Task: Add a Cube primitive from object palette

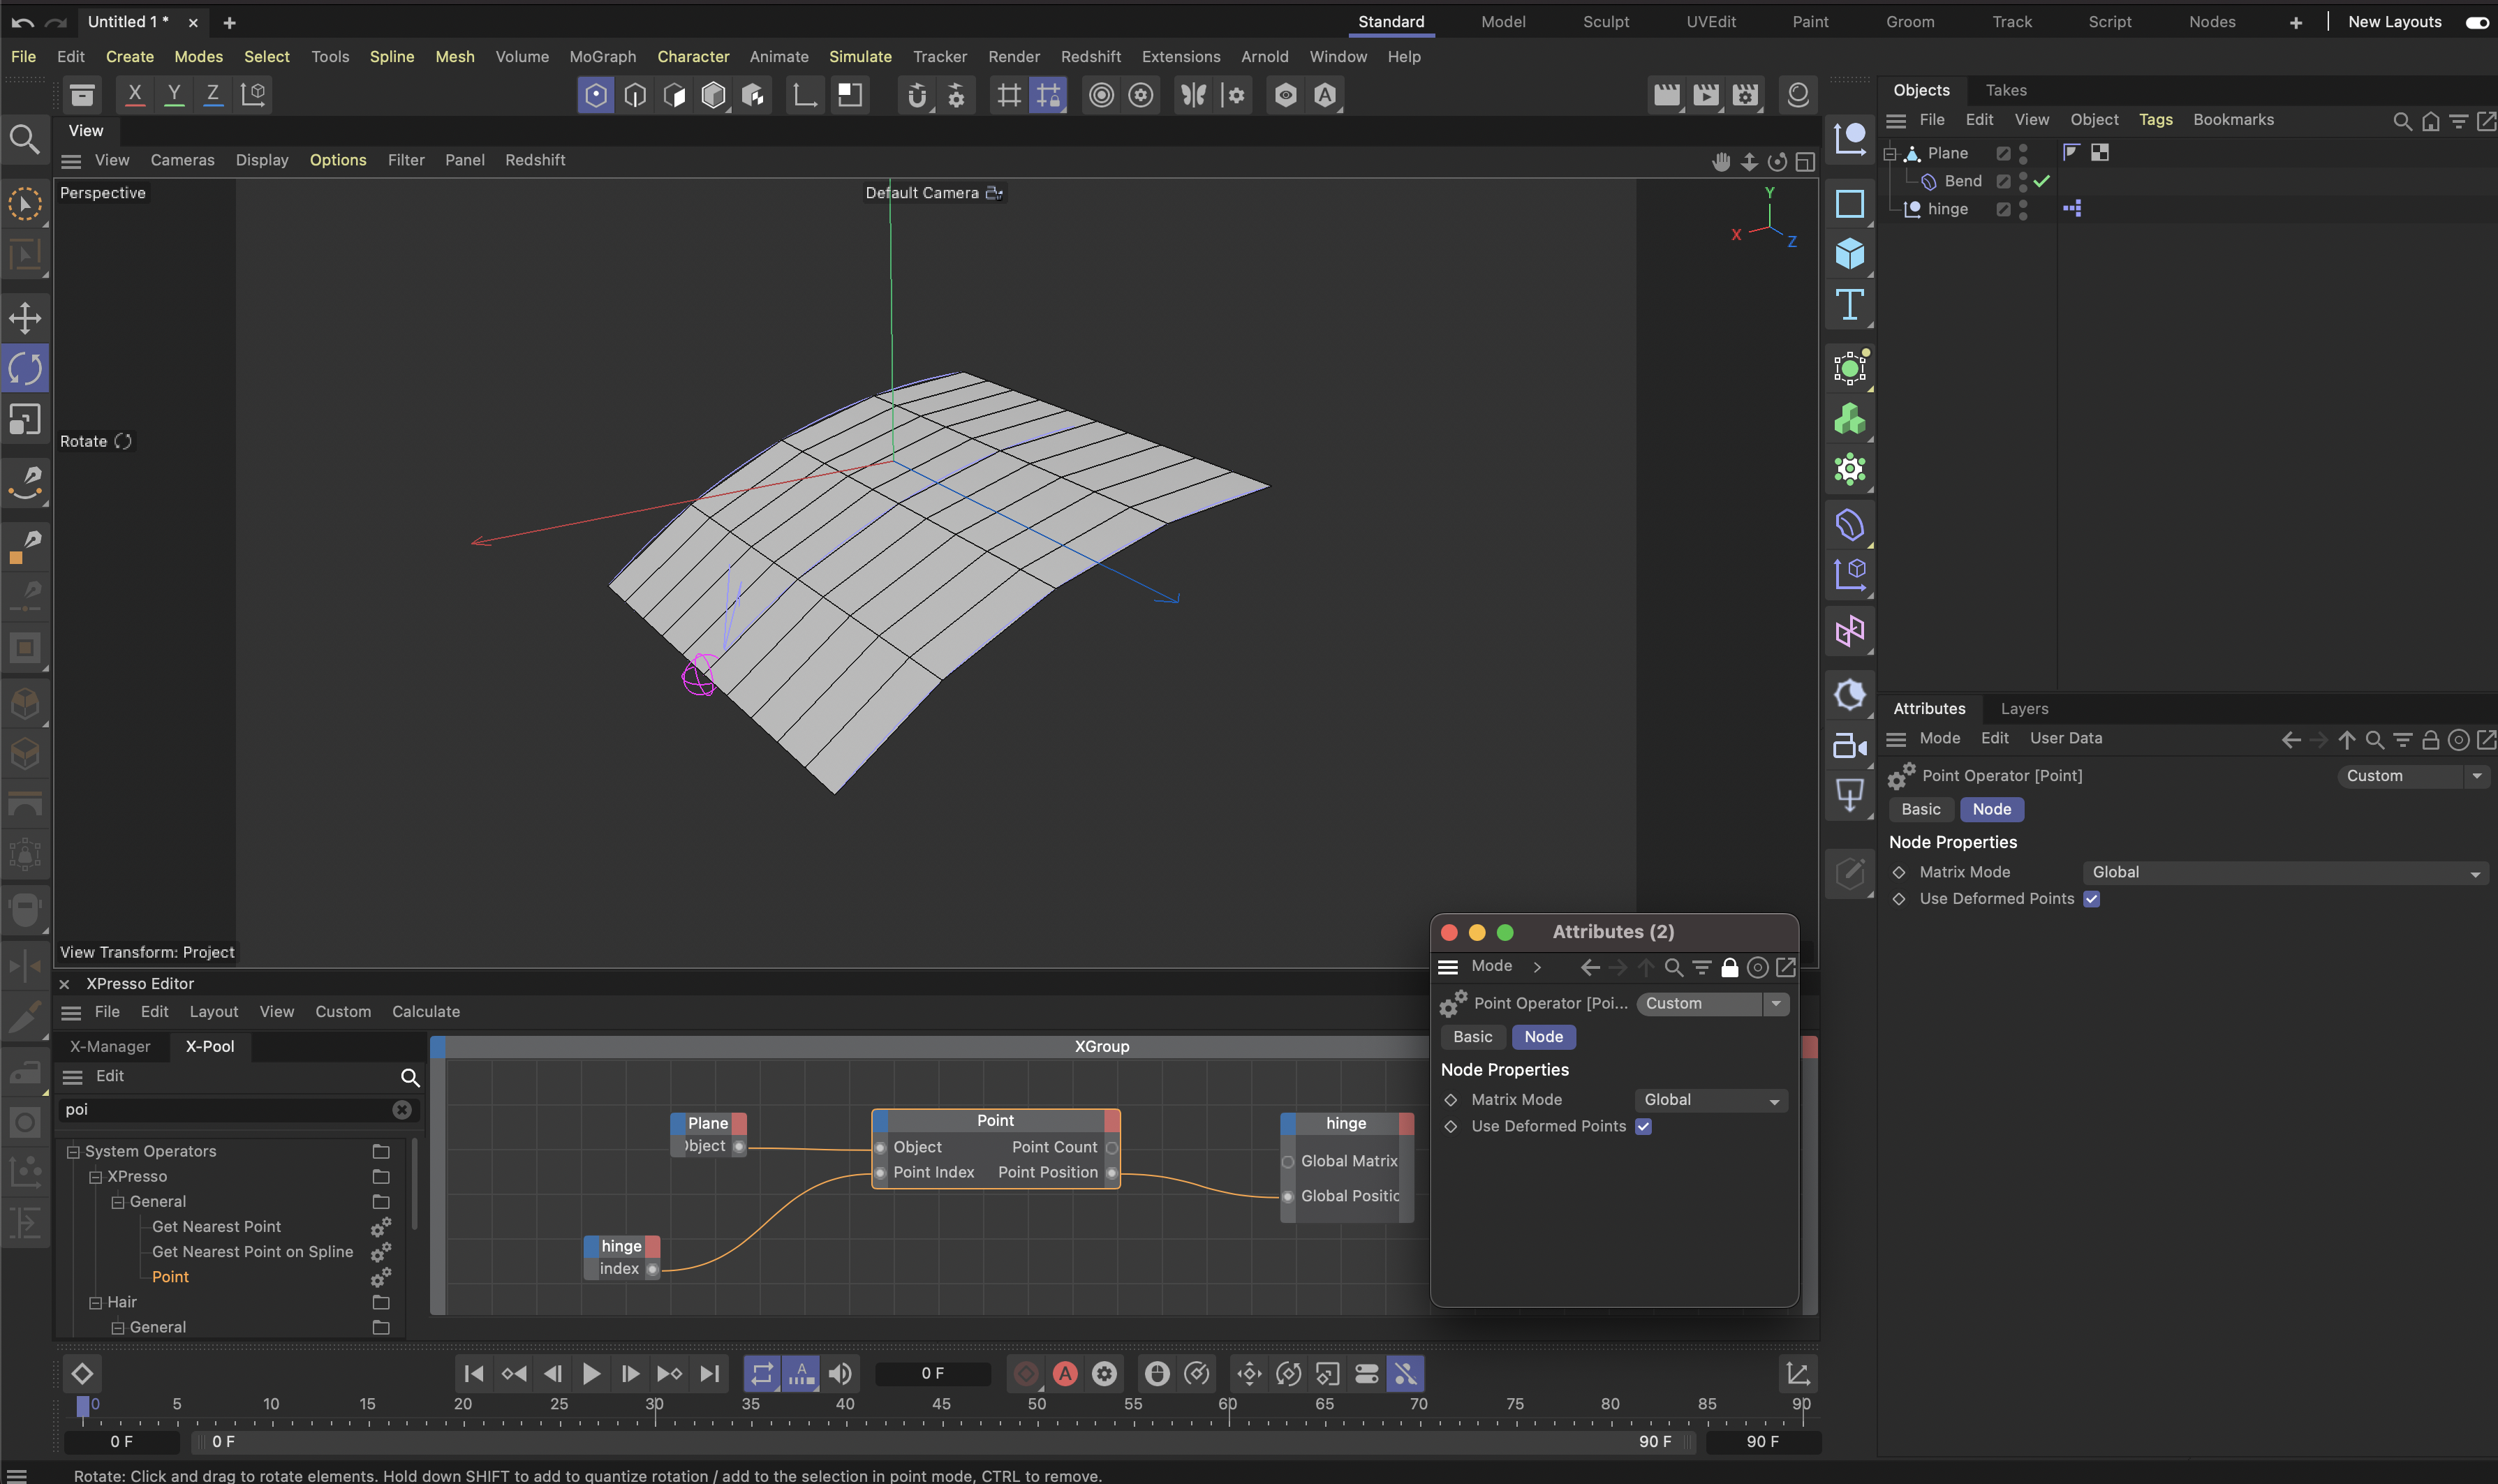Action: (1849, 254)
